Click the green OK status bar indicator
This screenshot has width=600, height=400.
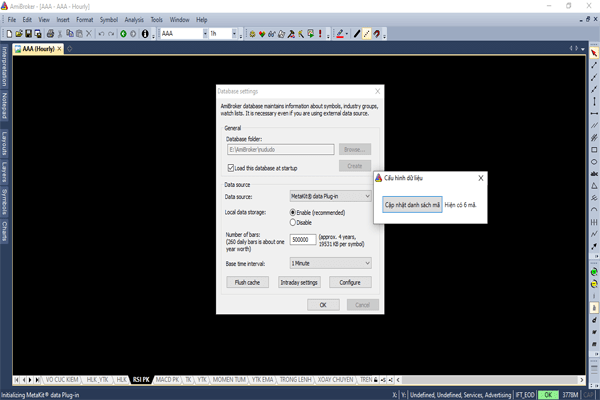[548, 395]
